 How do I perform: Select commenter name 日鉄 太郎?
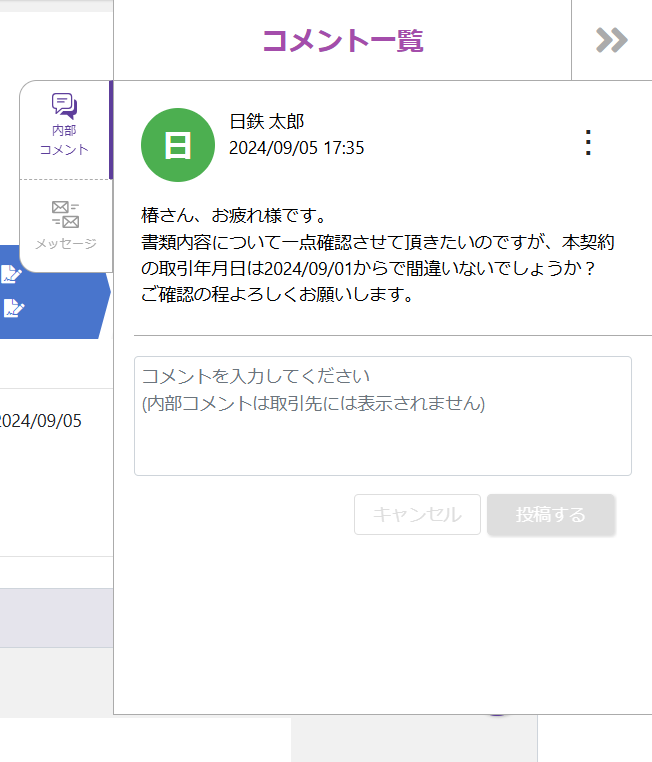pos(266,121)
